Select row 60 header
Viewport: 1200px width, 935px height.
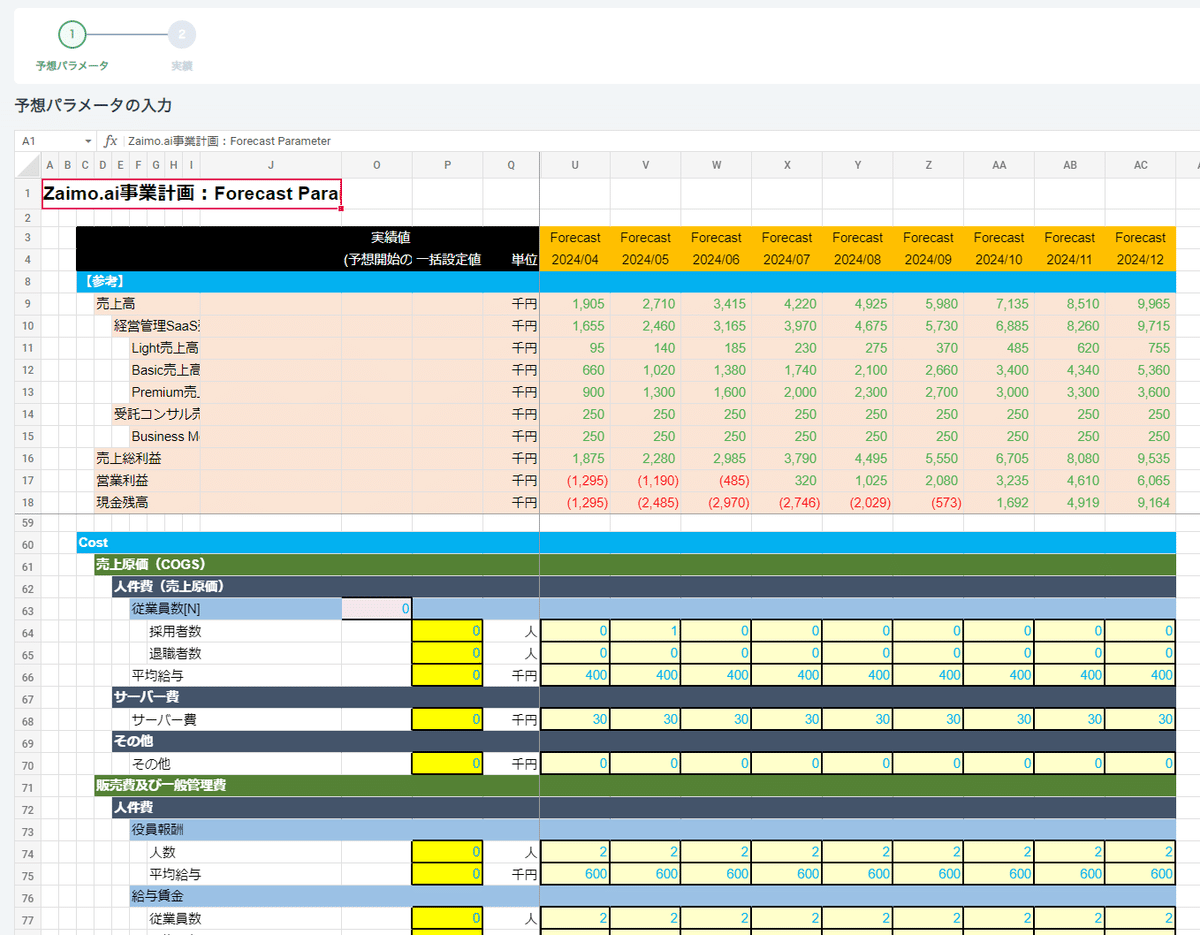(28, 544)
